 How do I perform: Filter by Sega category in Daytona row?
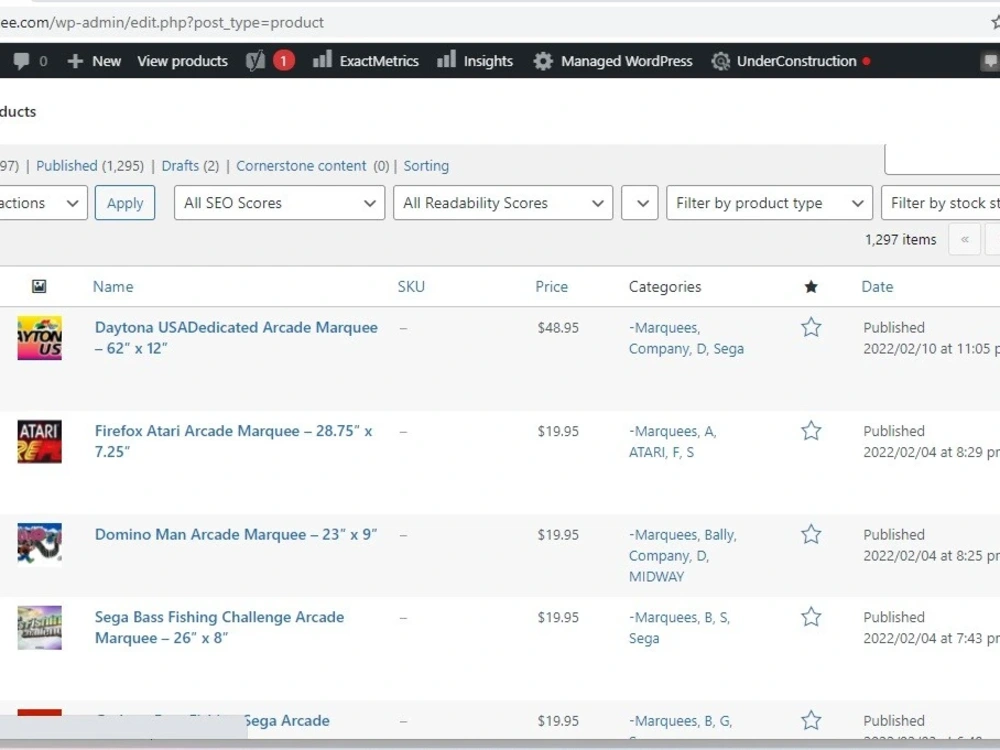[x=728, y=349]
